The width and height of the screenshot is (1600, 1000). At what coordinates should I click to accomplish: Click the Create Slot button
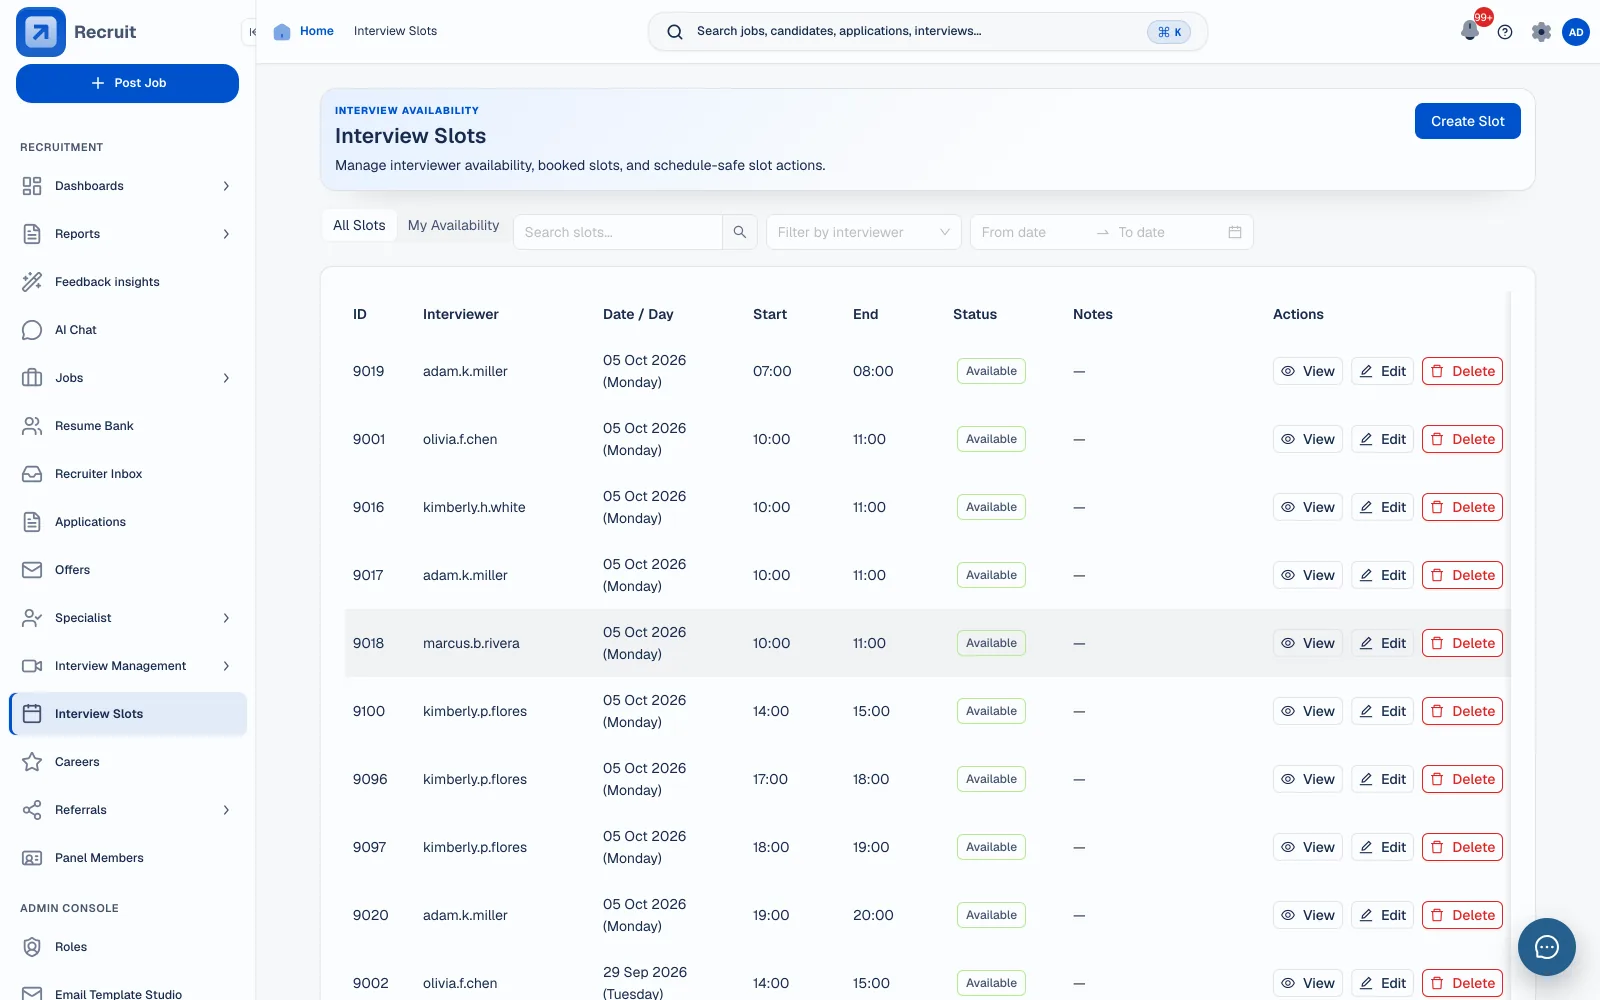click(1467, 121)
